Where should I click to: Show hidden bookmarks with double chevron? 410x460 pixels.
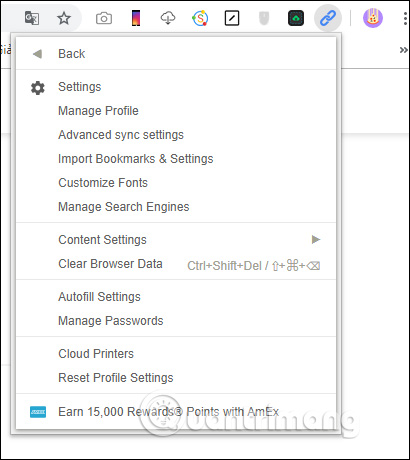404,50
